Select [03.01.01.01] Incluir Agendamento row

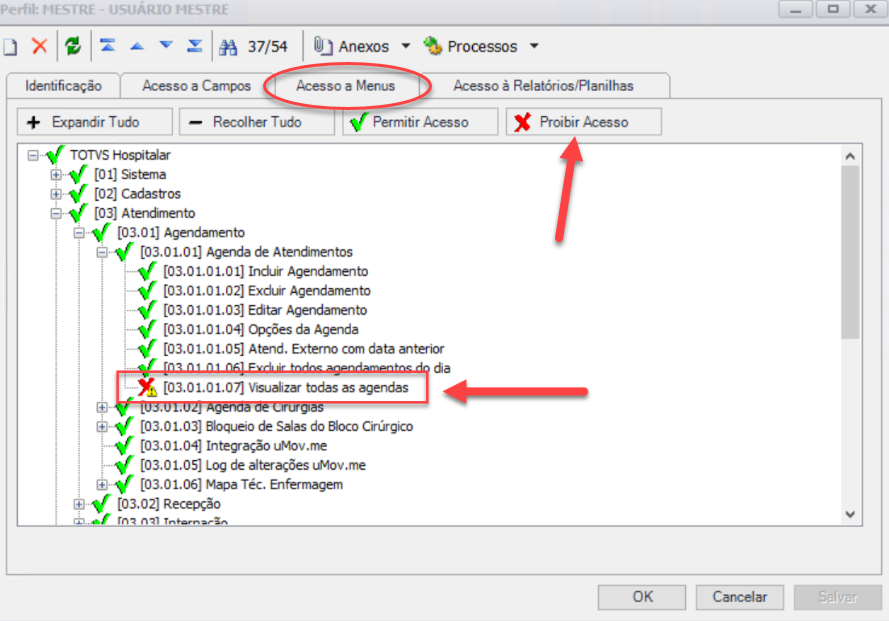click(x=265, y=271)
